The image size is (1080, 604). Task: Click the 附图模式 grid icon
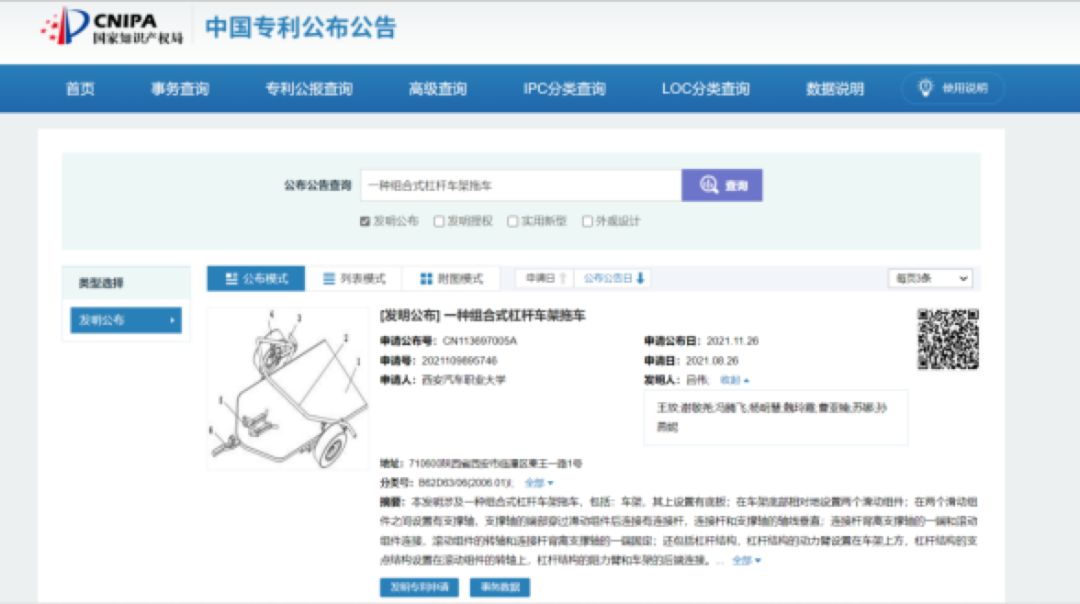point(426,278)
